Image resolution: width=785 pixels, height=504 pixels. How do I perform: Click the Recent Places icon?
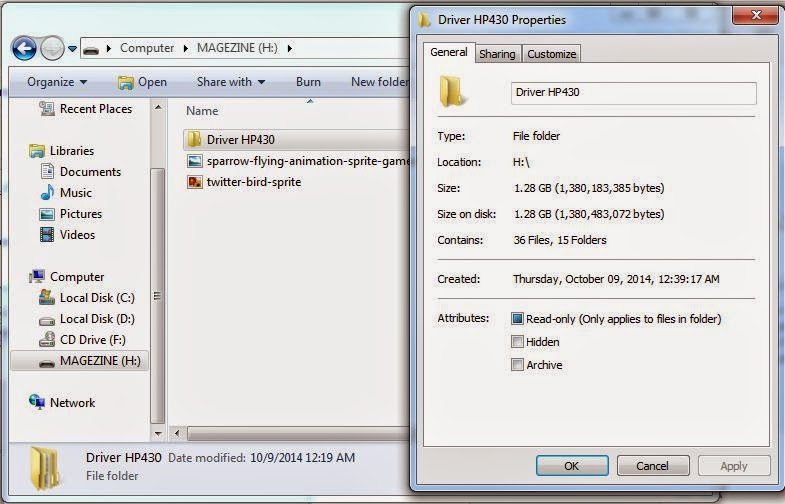(47, 109)
